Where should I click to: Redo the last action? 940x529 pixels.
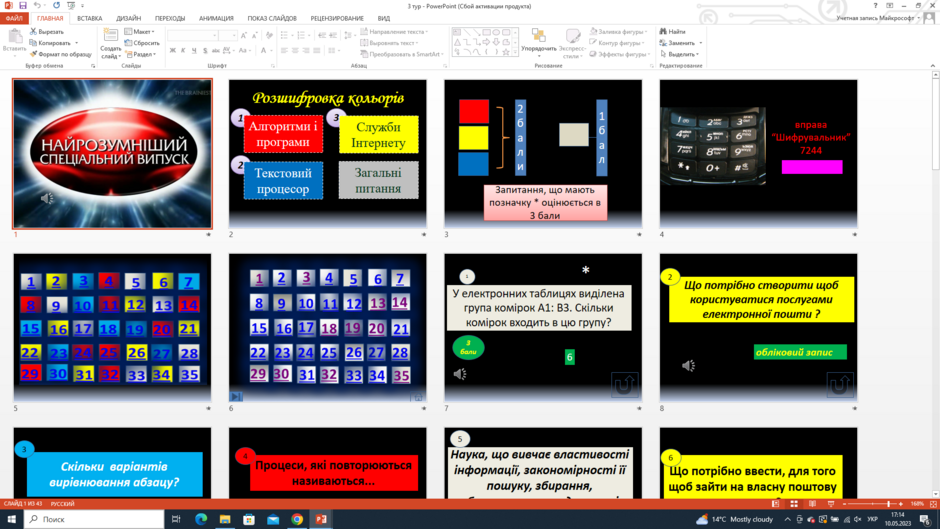(56, 5)
